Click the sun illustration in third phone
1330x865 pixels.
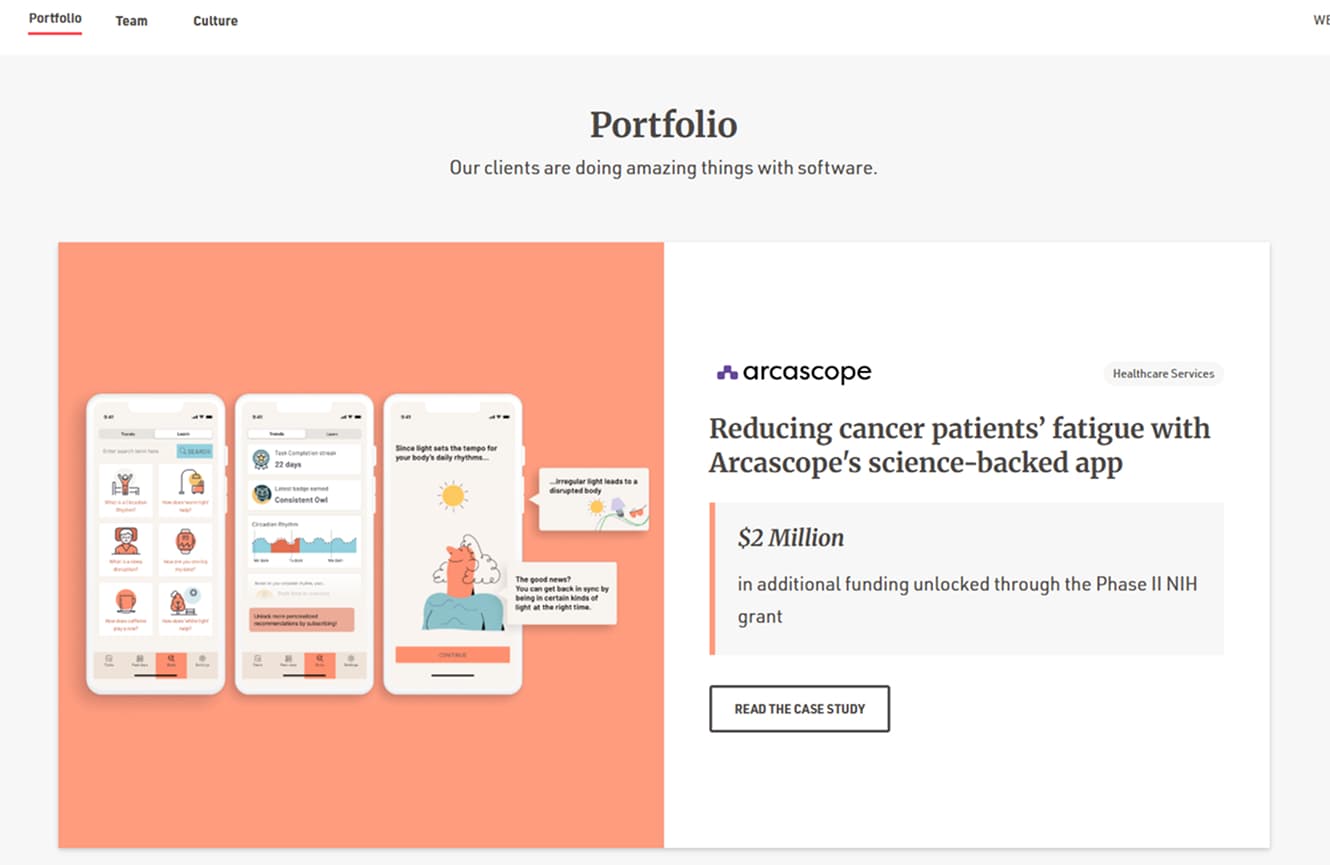453,495
